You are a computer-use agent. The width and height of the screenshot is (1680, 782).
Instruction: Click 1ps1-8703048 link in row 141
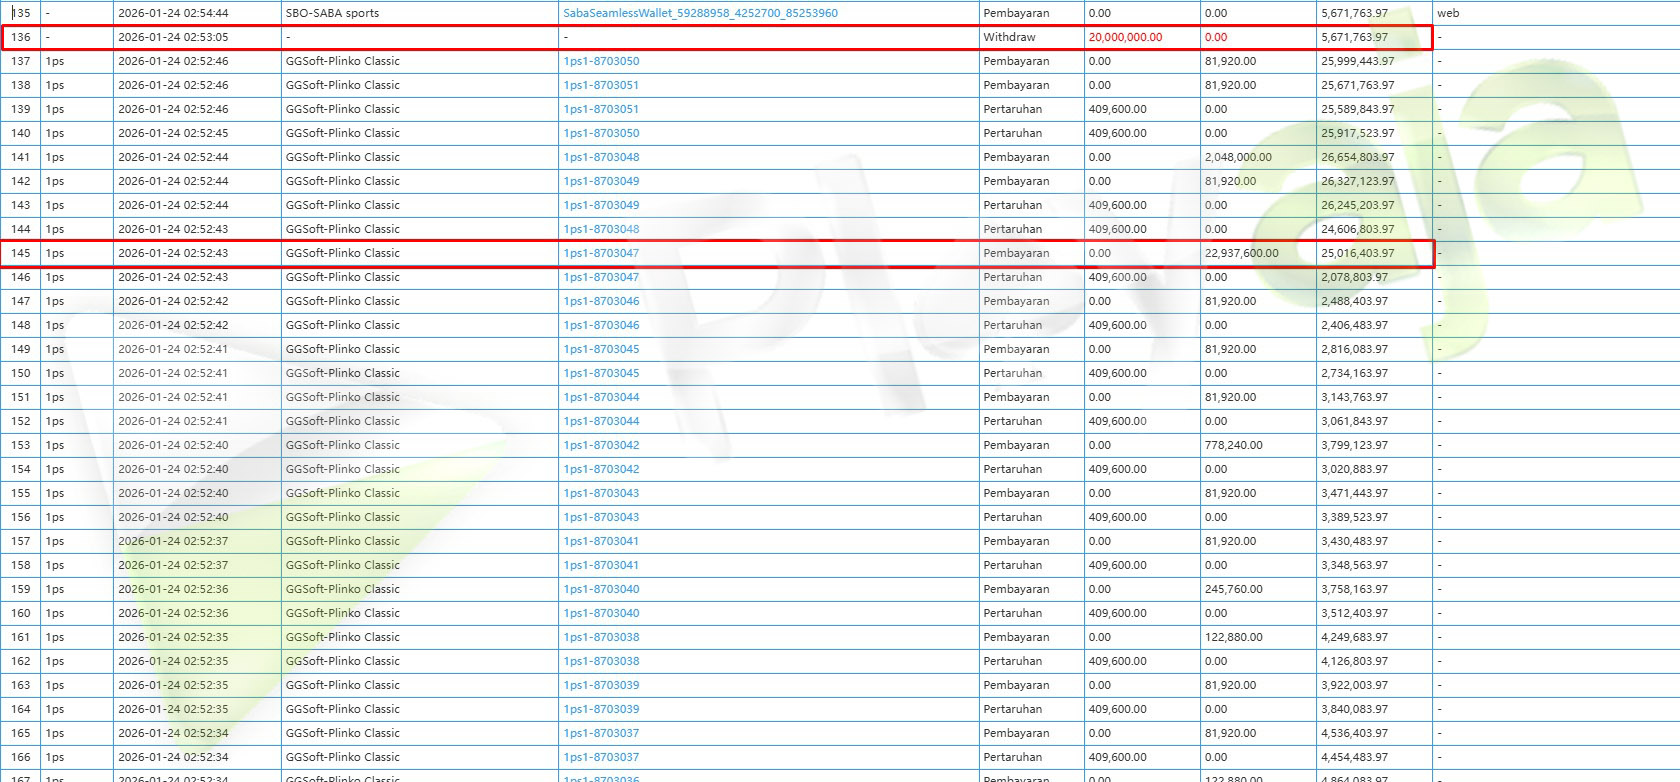coord(601,157)
